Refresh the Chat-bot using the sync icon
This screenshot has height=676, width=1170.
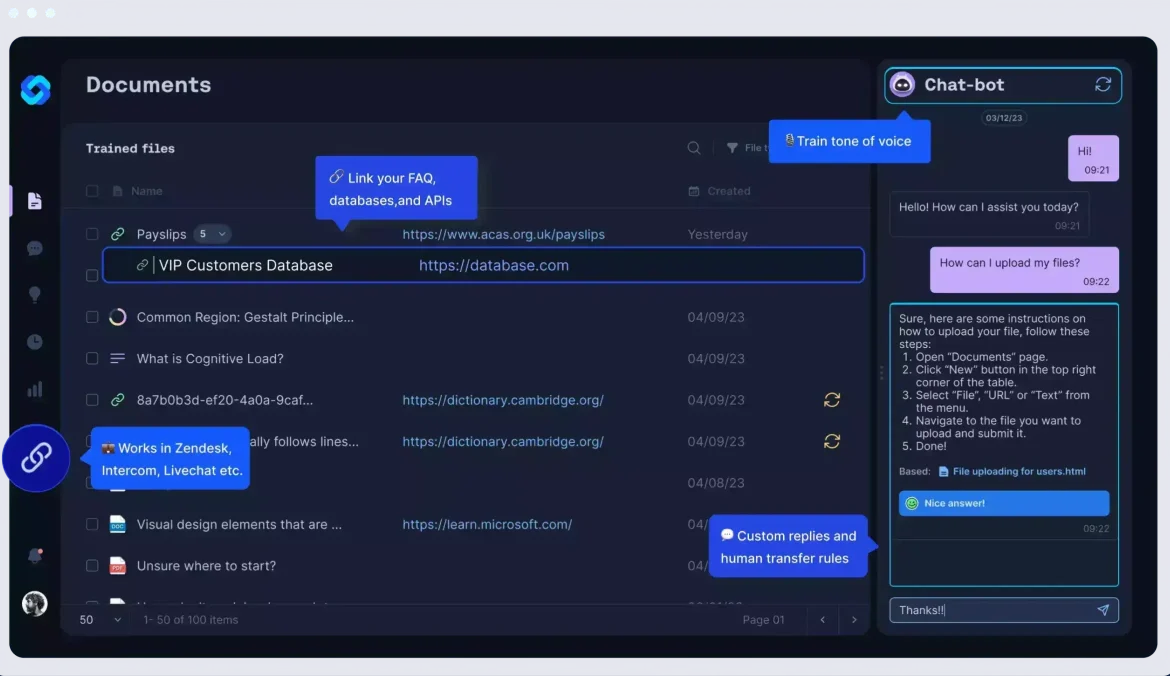(x=1102, y=85)
